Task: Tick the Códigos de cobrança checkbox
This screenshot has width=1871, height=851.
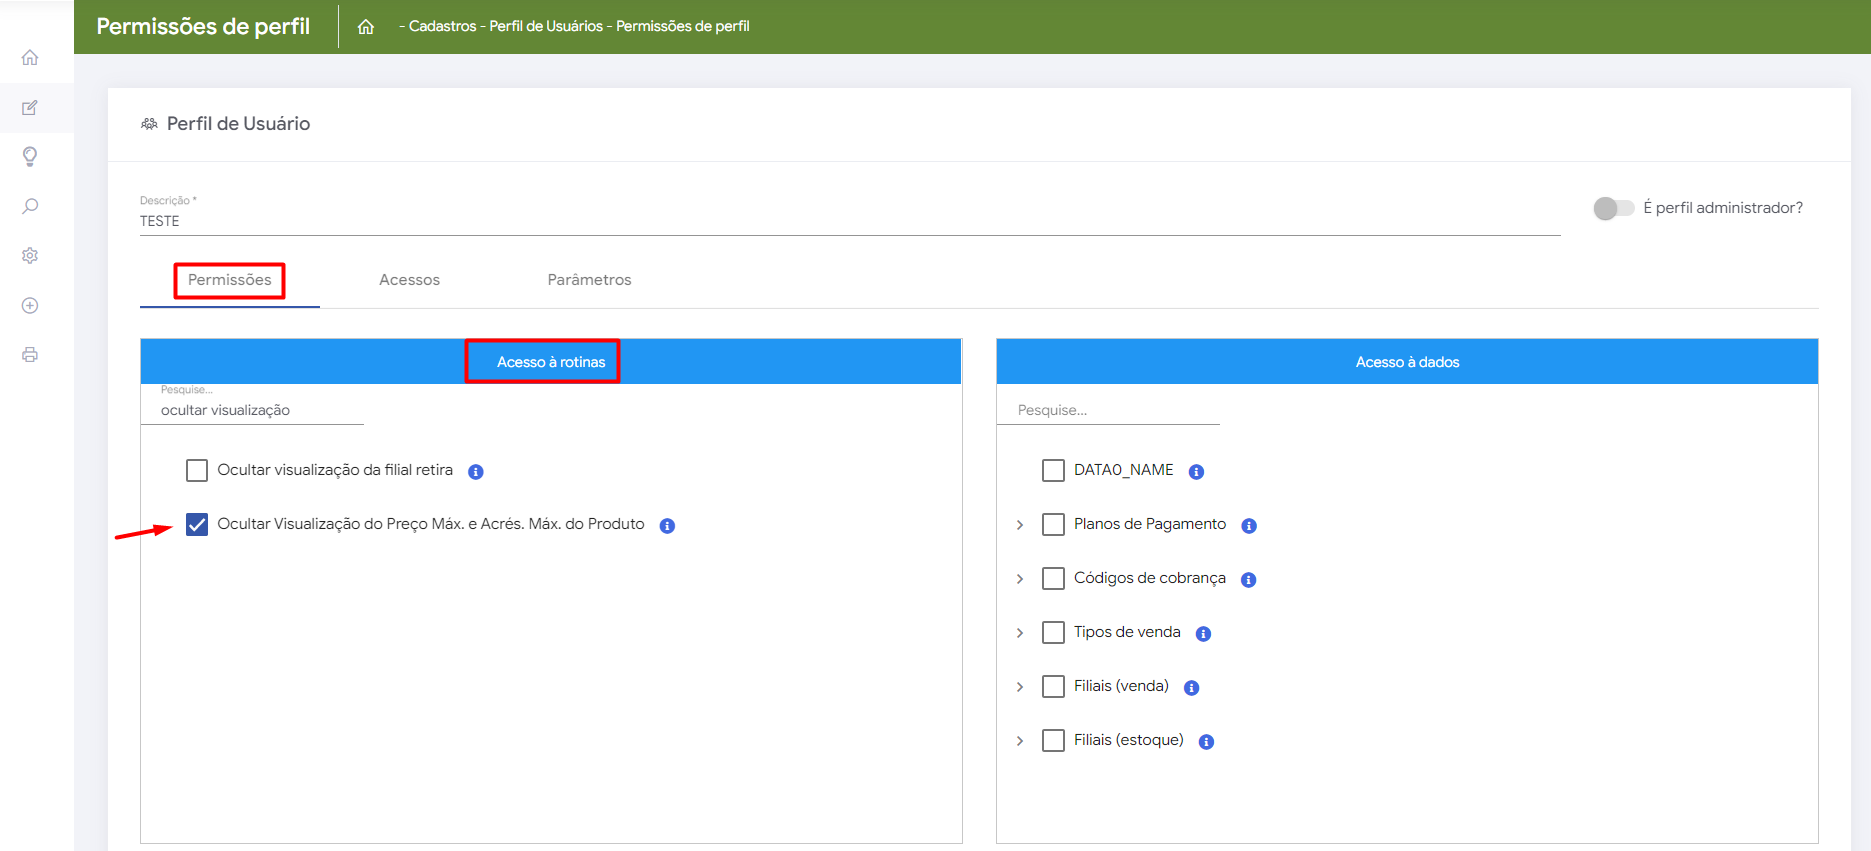Action: tap(1053, 578)
